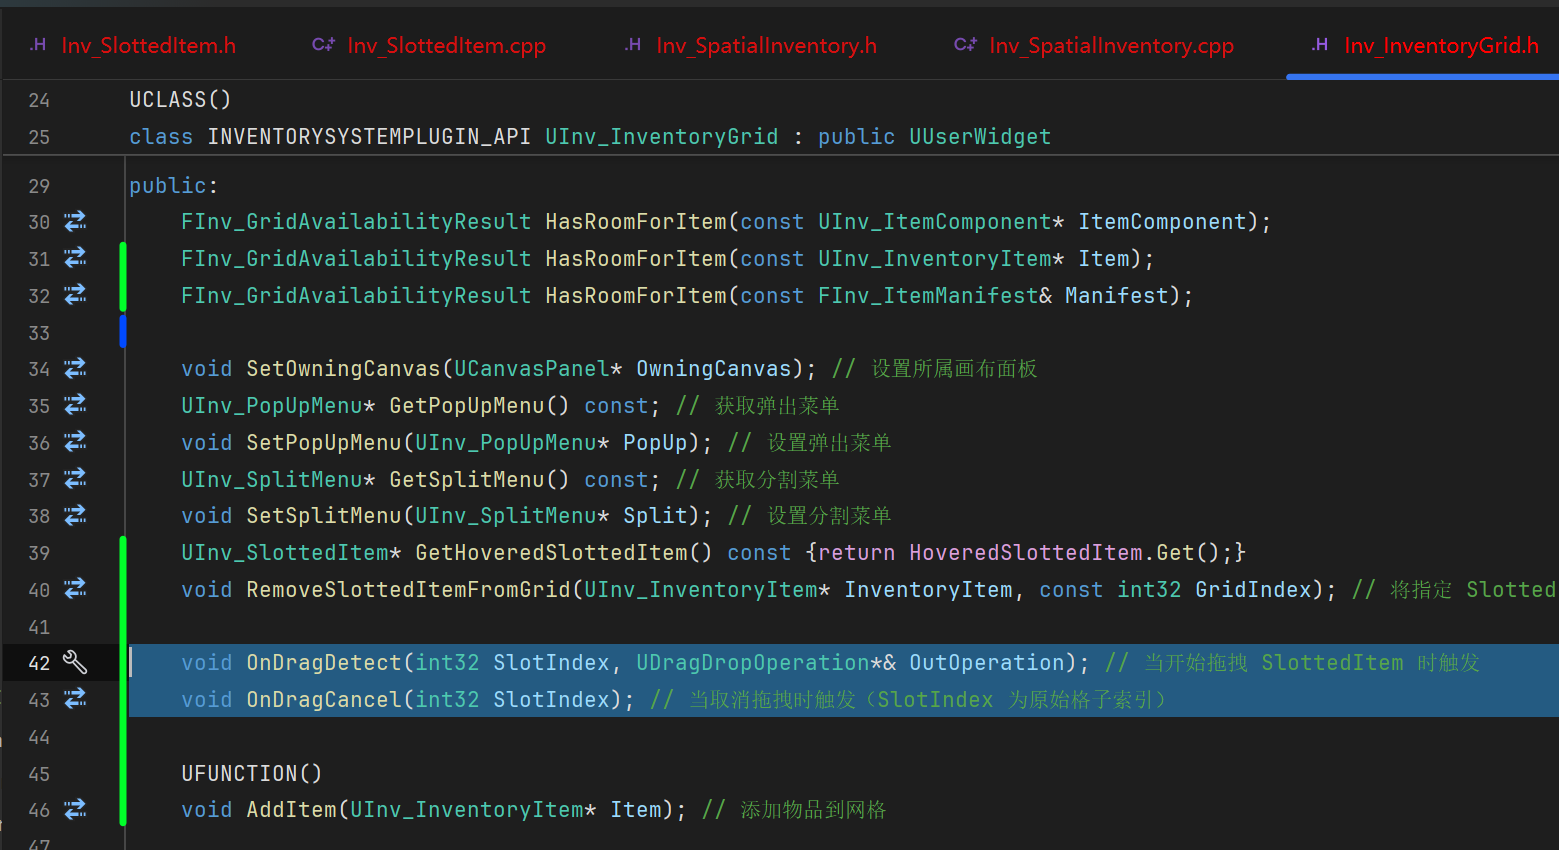The height and width of the screenshot is (850, 1559).
Task: Click the OnDragCancel function name
Action: [324, 699]
